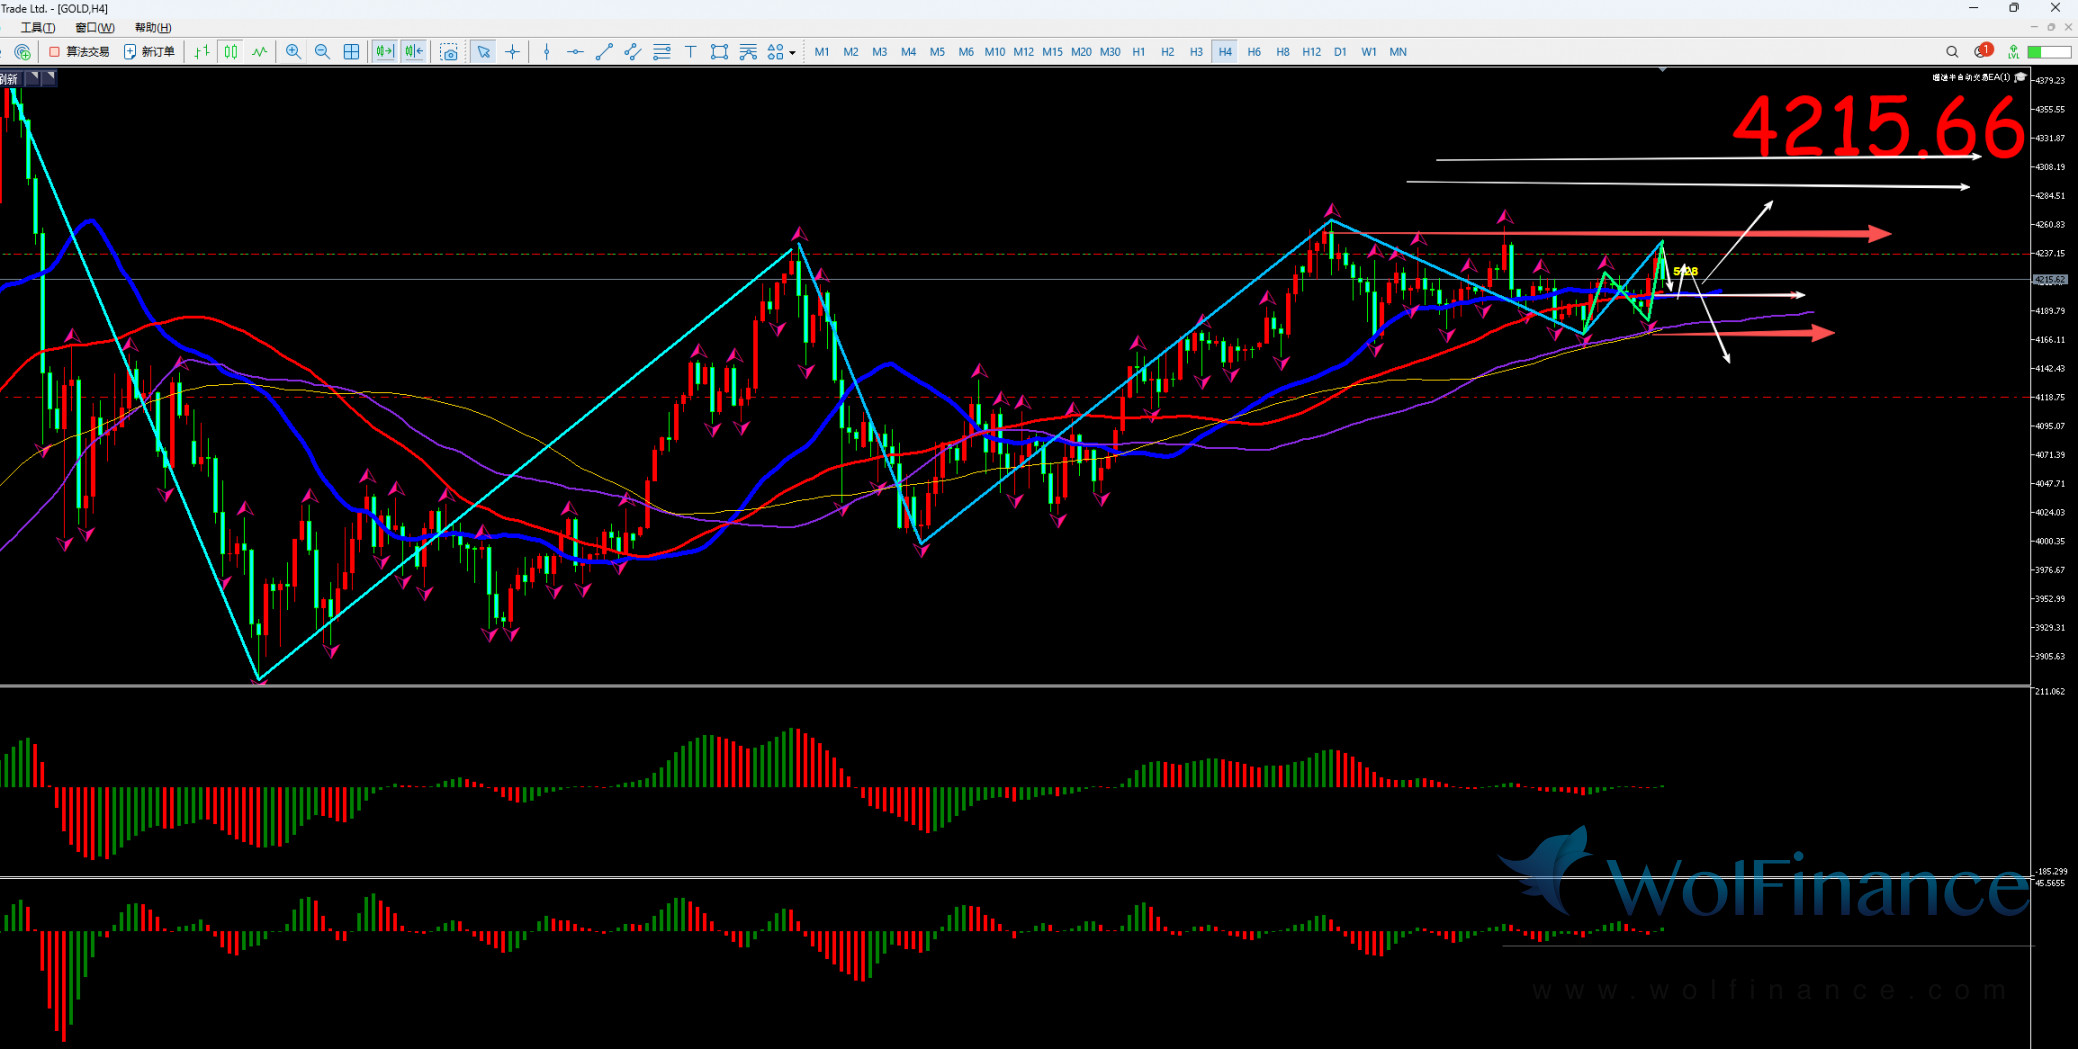Click the zoom out magnifier icon
The width and height of the screenshot is (2078, 1049).
tap(322, 52)
